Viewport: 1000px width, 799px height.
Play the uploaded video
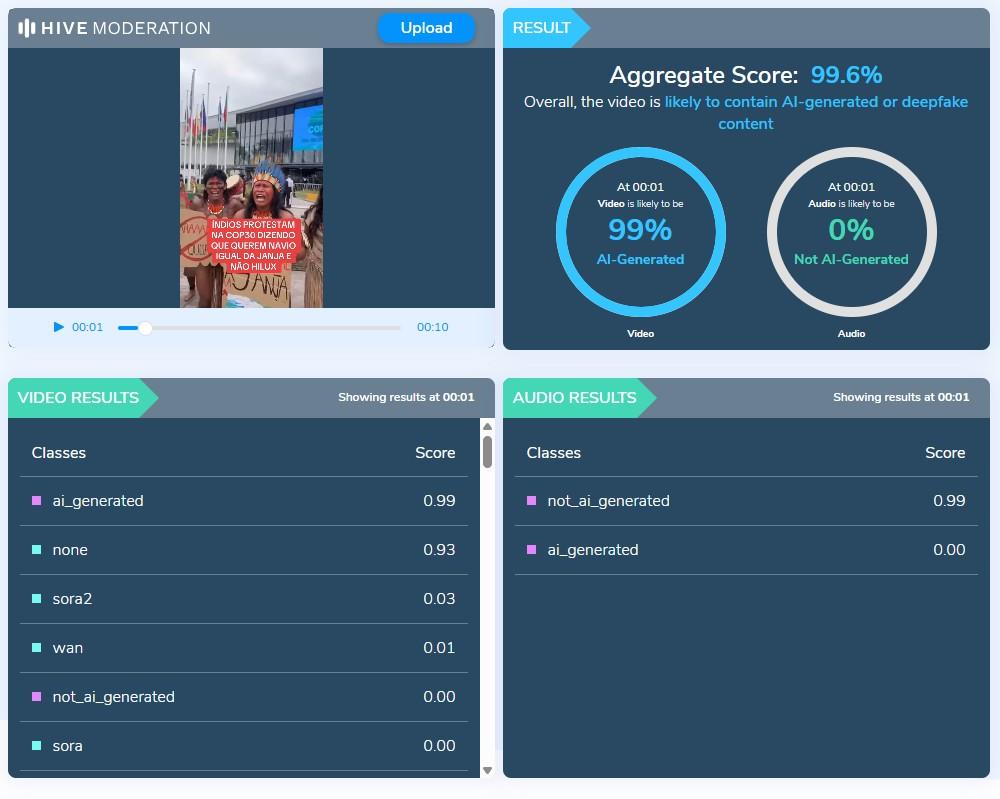coord(59,327)
